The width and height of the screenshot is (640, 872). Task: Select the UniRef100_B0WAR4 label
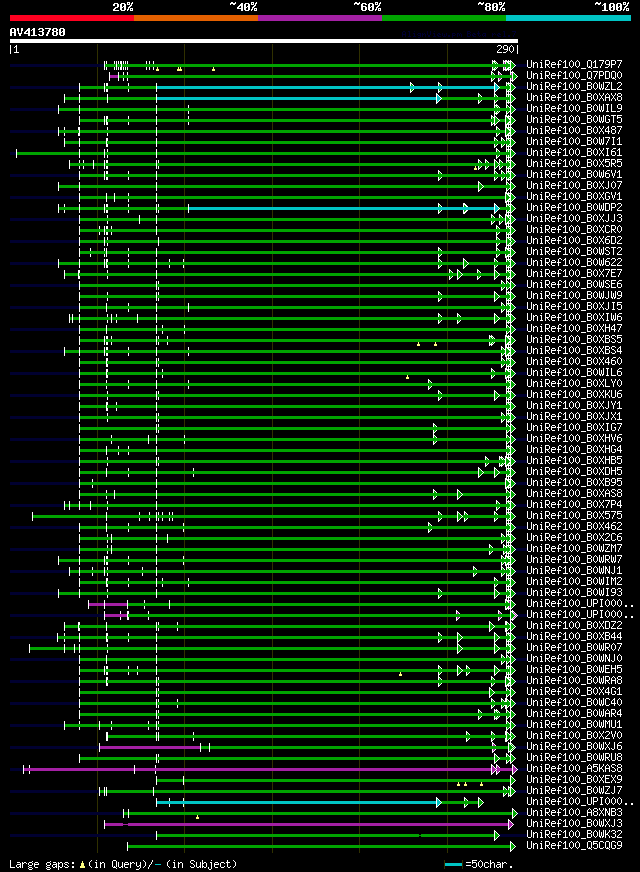[x=574, y=714]
